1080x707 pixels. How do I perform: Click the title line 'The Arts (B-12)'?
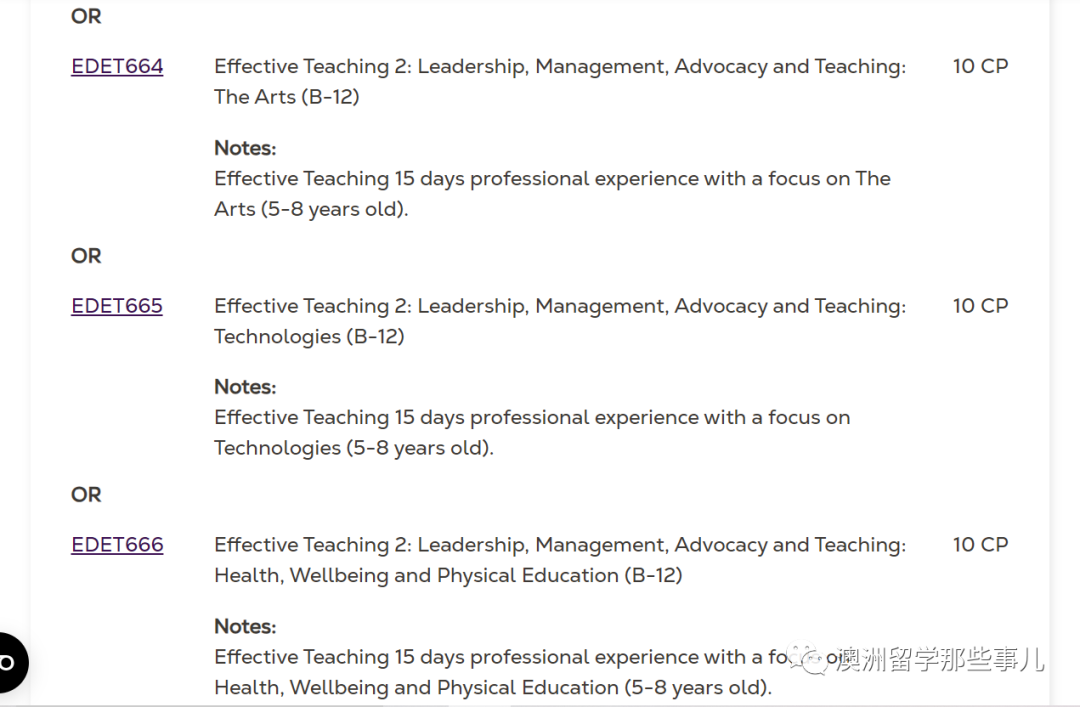click(287, 96)
